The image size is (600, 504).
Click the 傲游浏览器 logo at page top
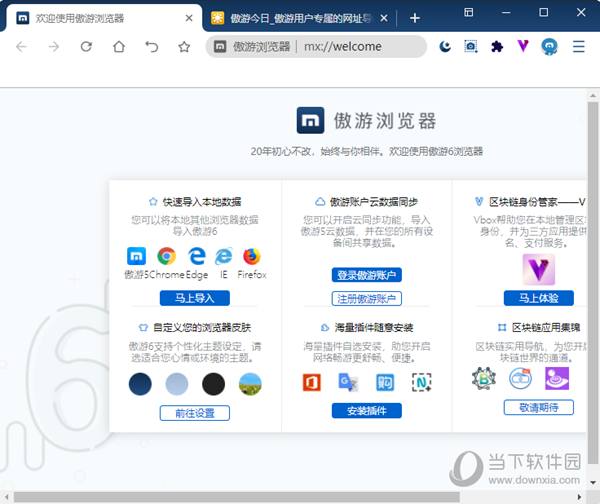[x=366, y=120]
